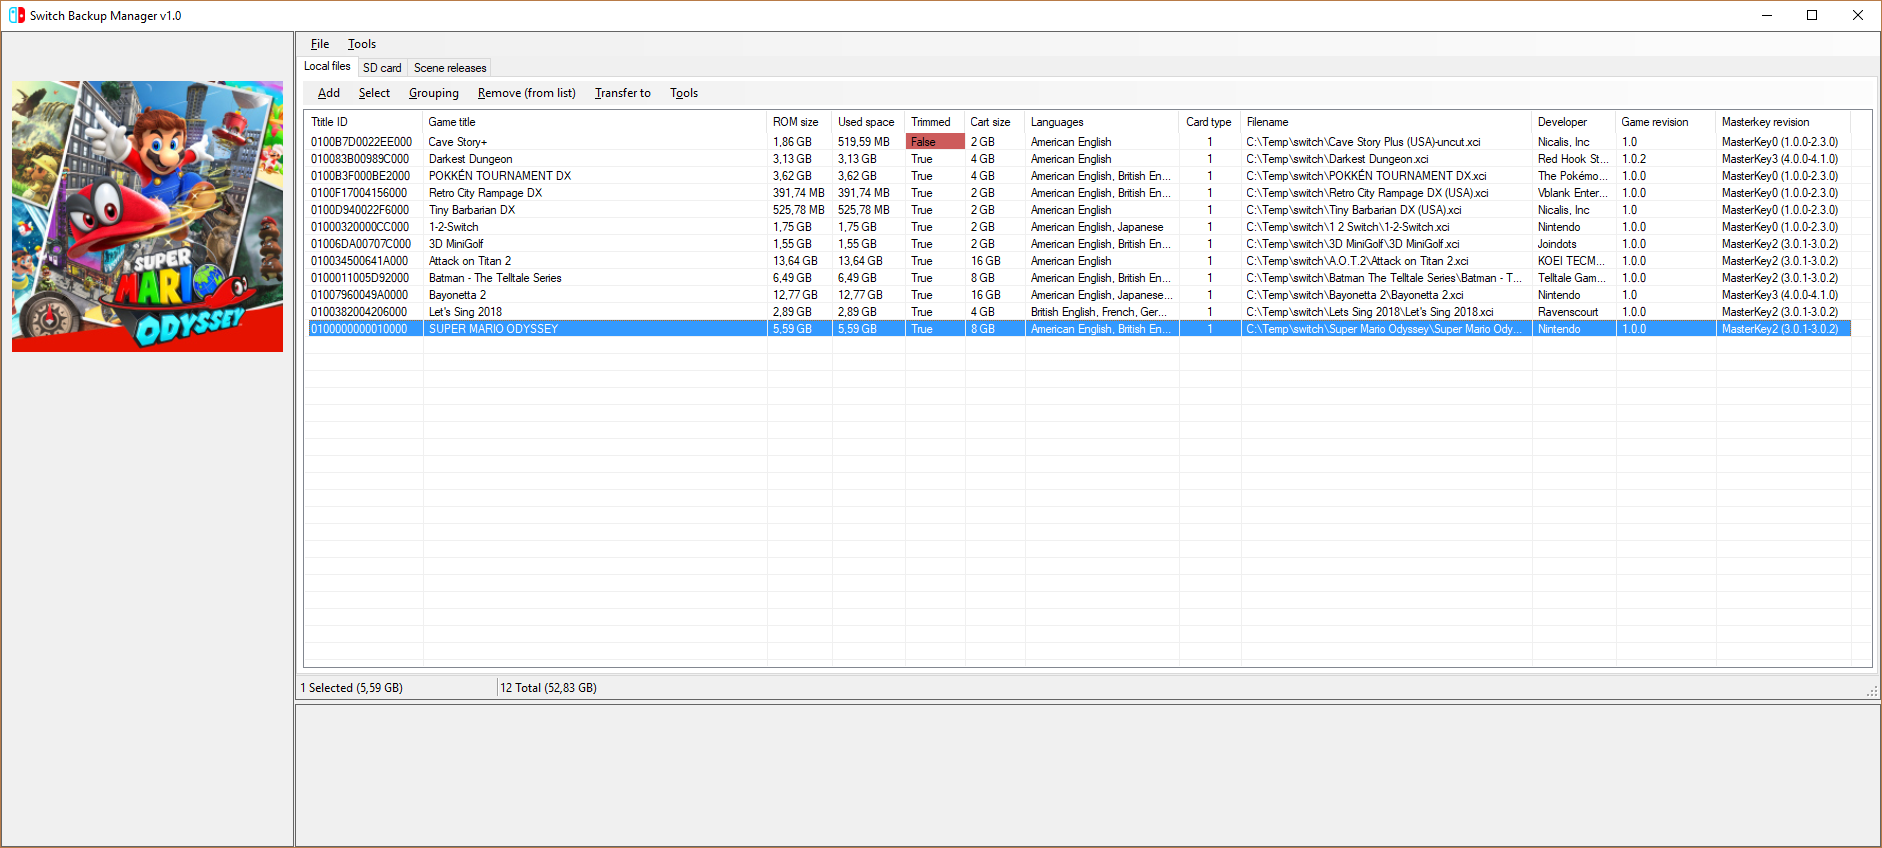The width and height of the screenshot is (1882, 848).
Task: Switch to the SD card tab
Action: point(382,68)
